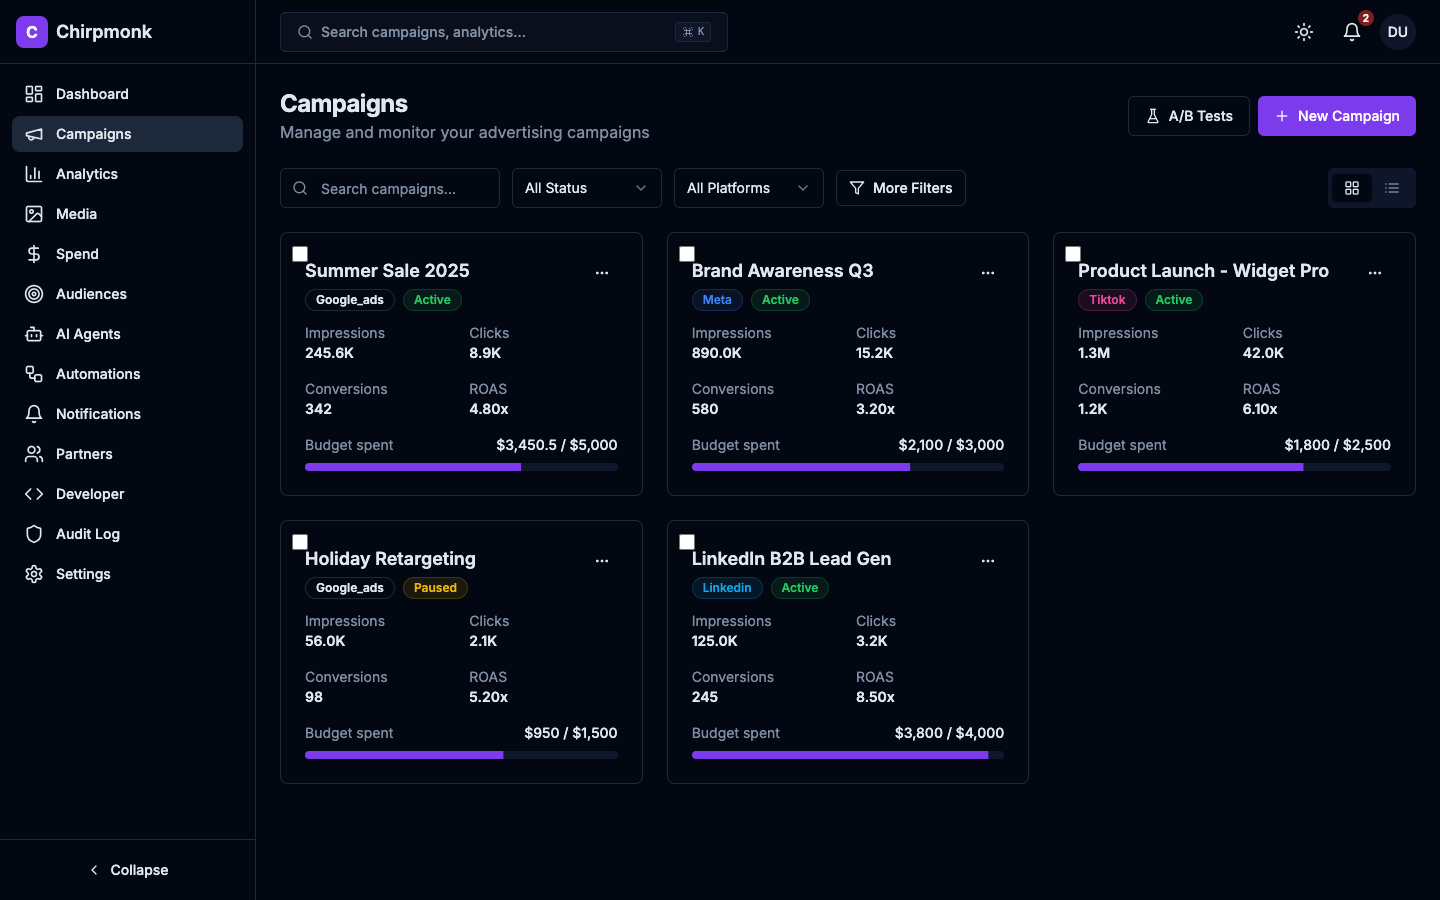
Task: Check the Summer Sale 2025 checkbox
Action: pyautogui.click(x=300, y=254)
